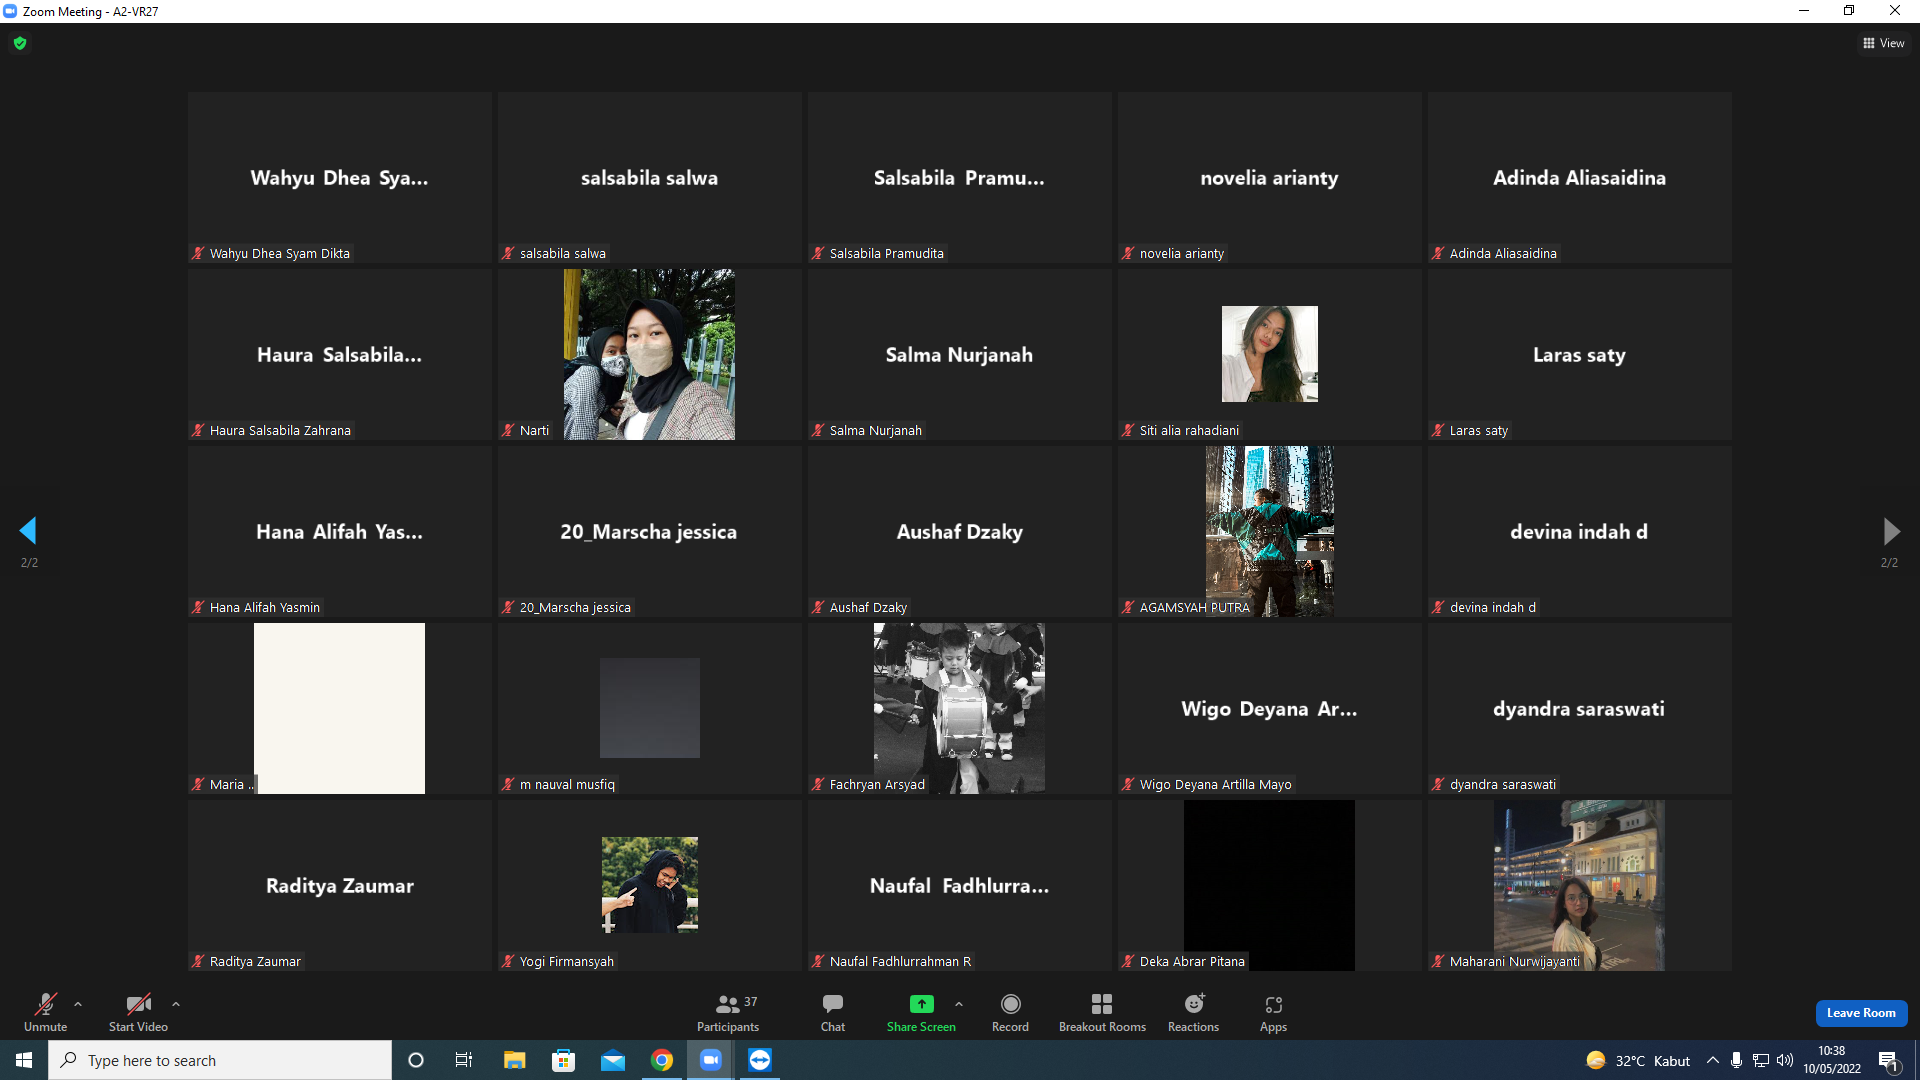1920x1080 pixels.
Task: Click the '20_Marscha jessica' name label
Action: (x=575, y=608)
